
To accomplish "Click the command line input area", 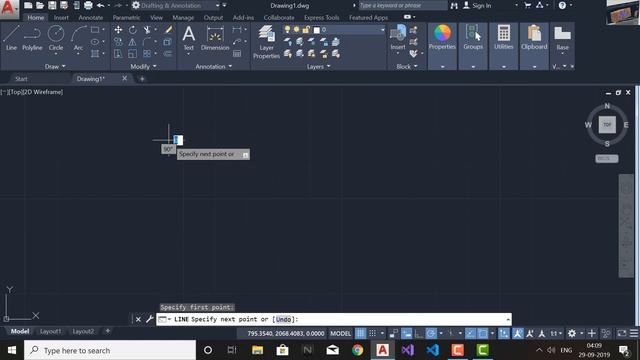I will click(x=333, y=319).
